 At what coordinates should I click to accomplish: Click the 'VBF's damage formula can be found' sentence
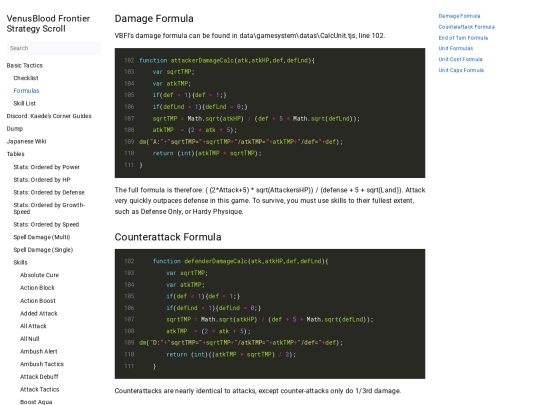pyautogui.click(x=250, y=36)
